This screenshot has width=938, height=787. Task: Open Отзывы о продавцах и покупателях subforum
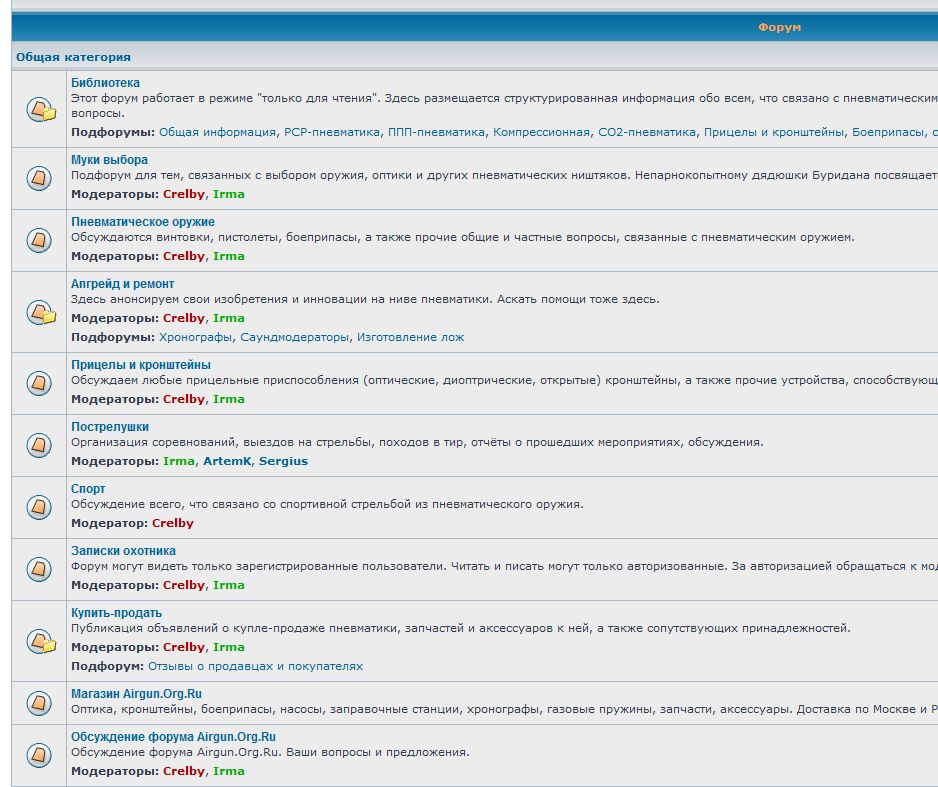click(255, 666)
